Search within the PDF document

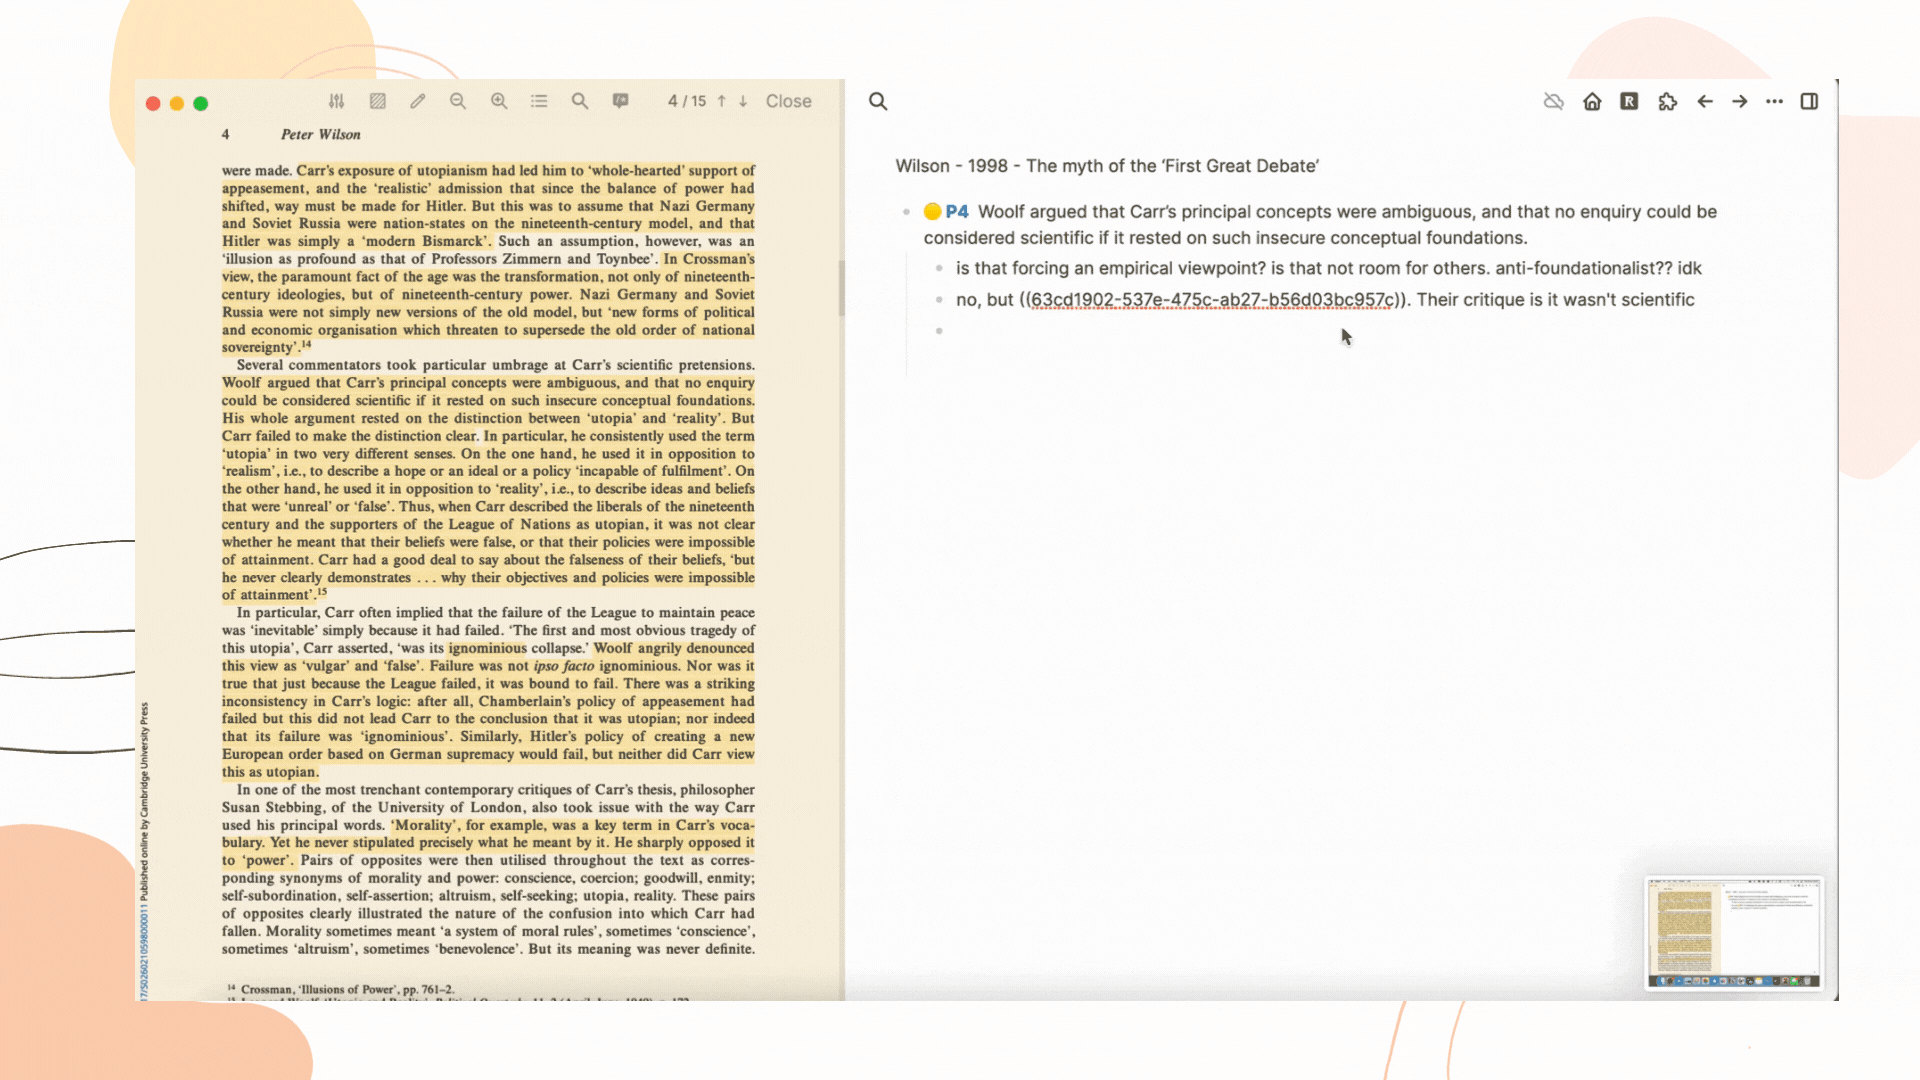coord(580,101)
